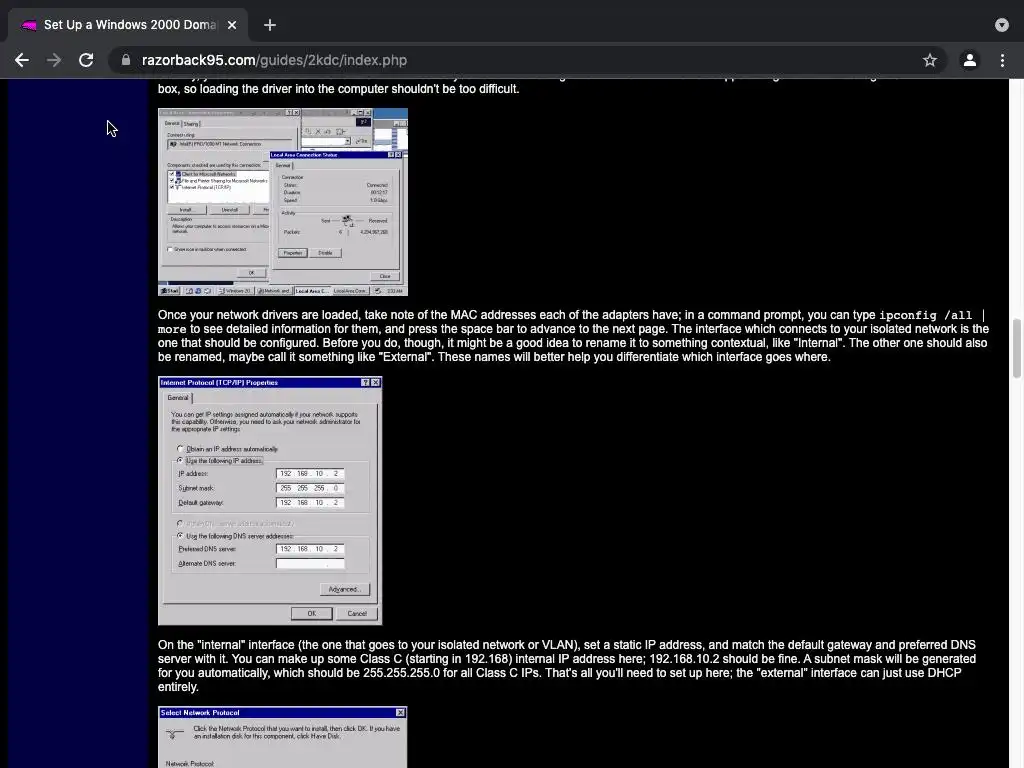The height and width of the screenshot is (768, 1024).
Task: Close the Set Up a Windows 2000 tab
Action: [232, 25]
